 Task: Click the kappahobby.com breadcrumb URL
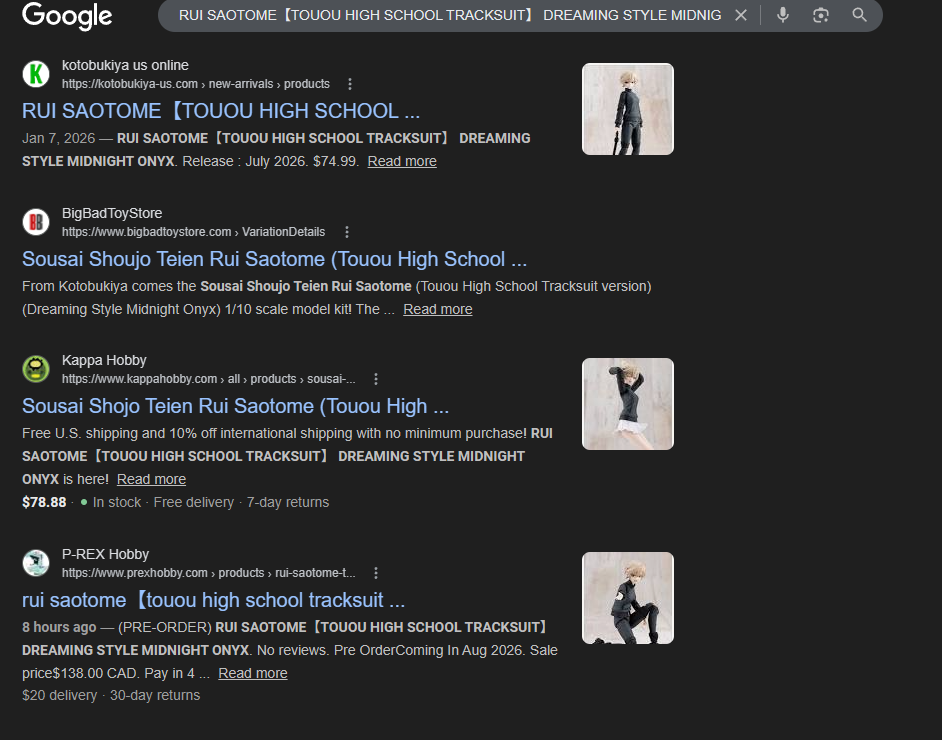coord(208,379)
